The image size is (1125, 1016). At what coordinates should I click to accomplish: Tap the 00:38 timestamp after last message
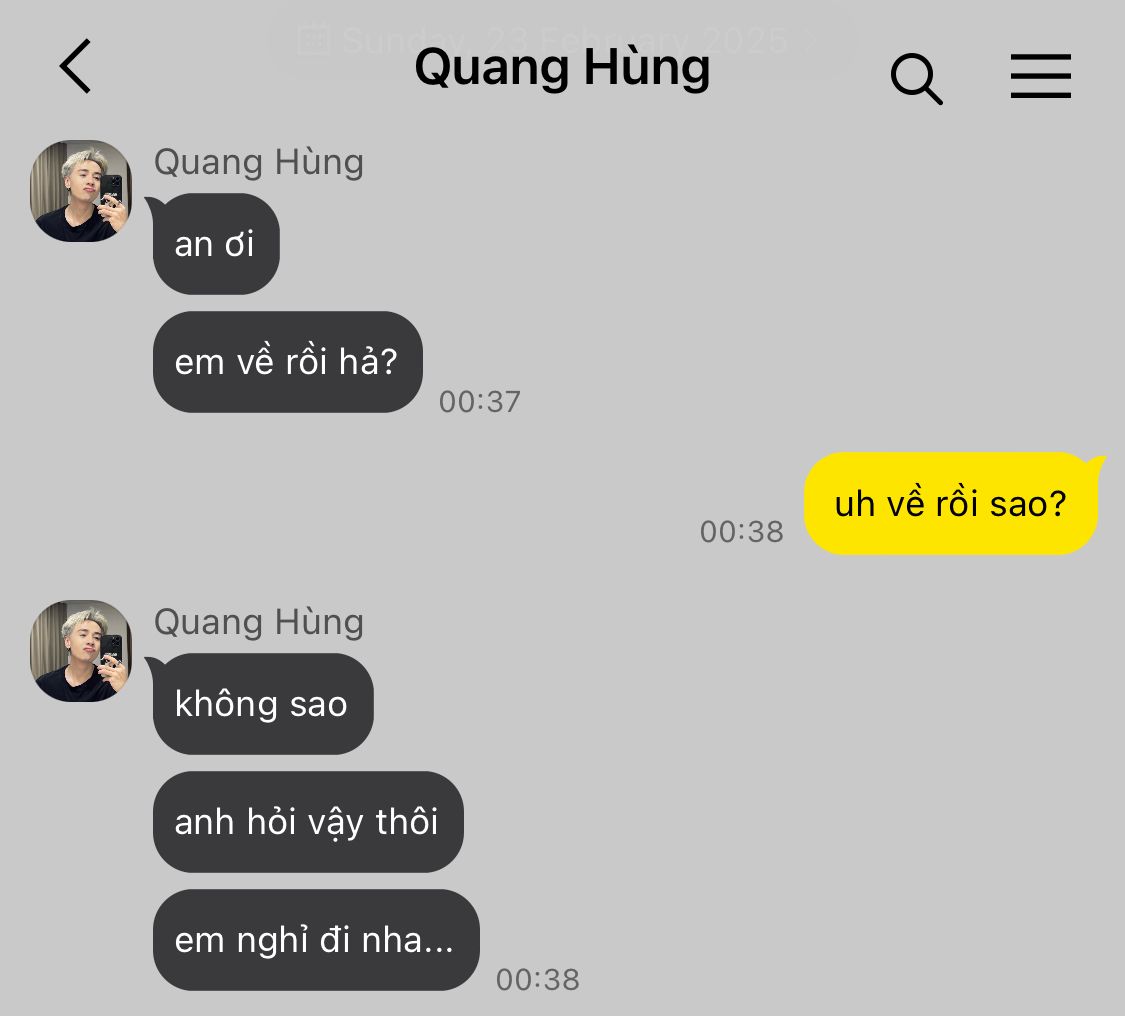tap(537, 979)
